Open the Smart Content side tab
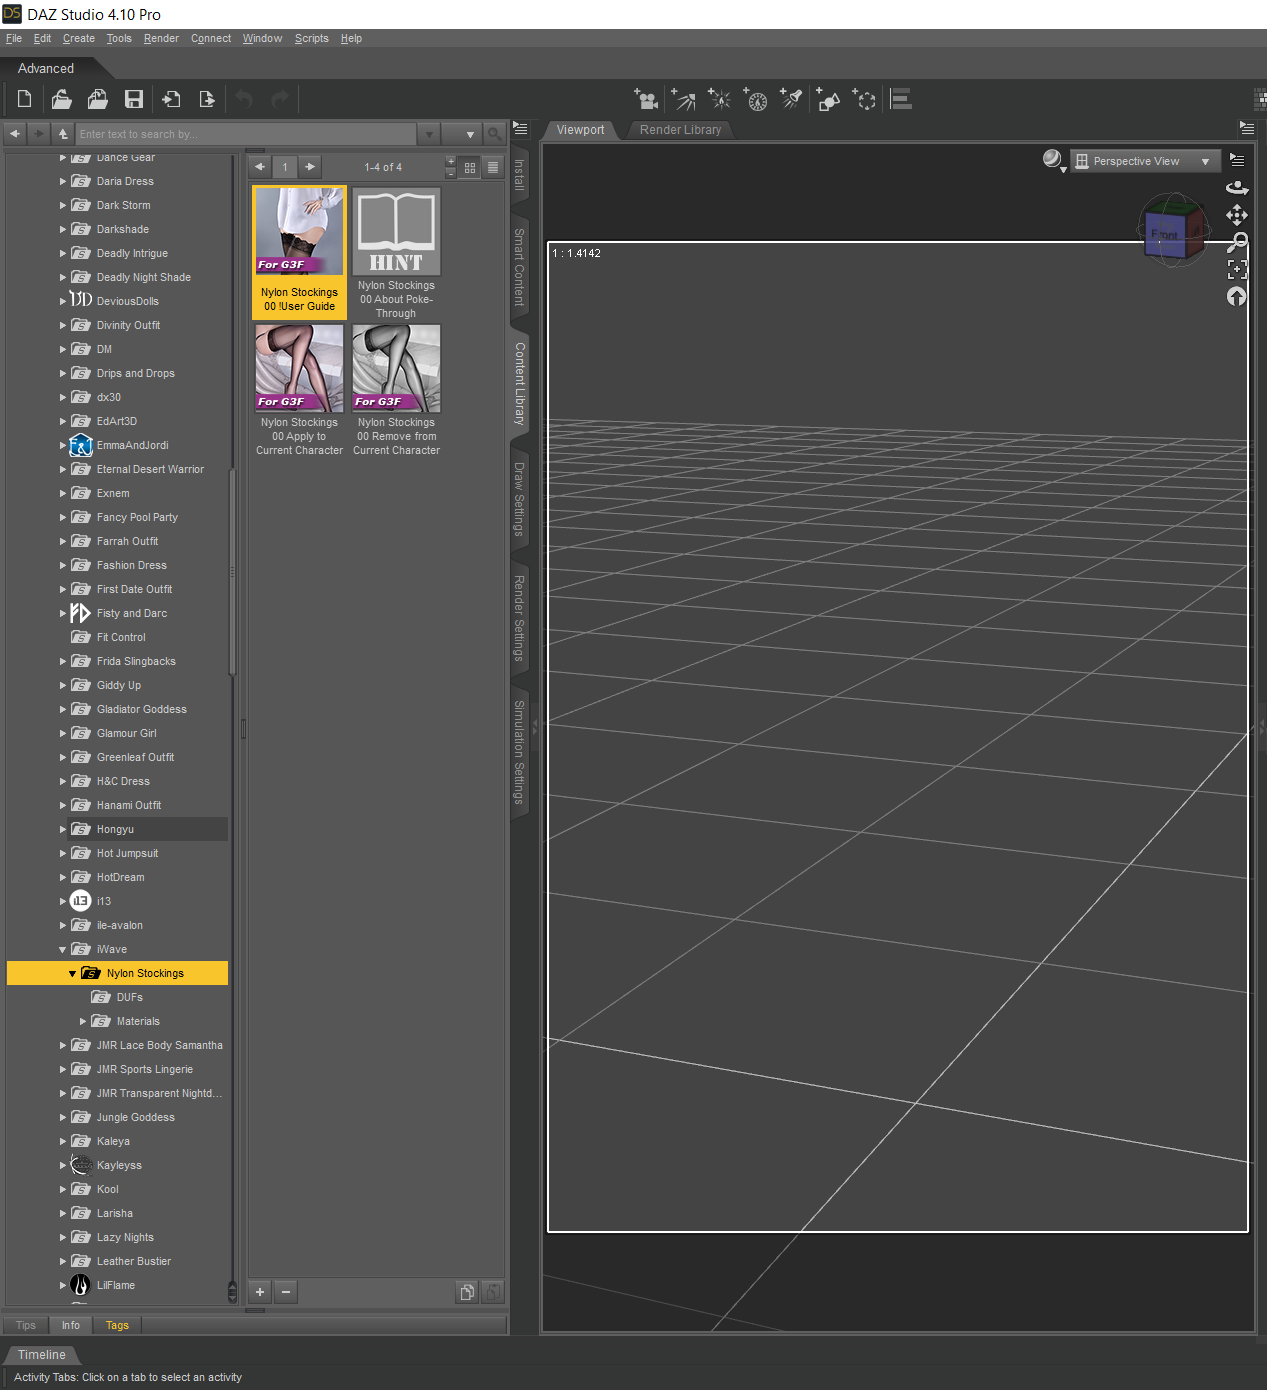Screen dimensions: 1267x1390 519,267
